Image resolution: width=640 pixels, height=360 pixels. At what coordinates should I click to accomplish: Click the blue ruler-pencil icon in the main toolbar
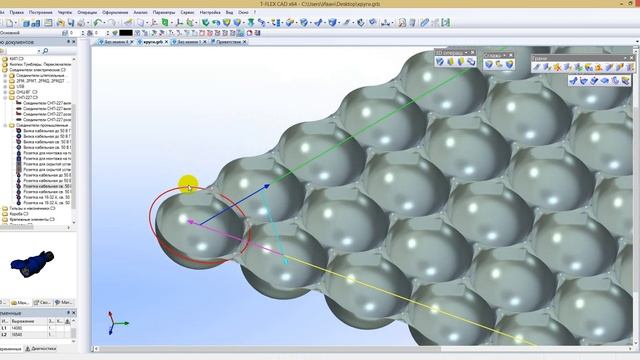pos(424,23)
